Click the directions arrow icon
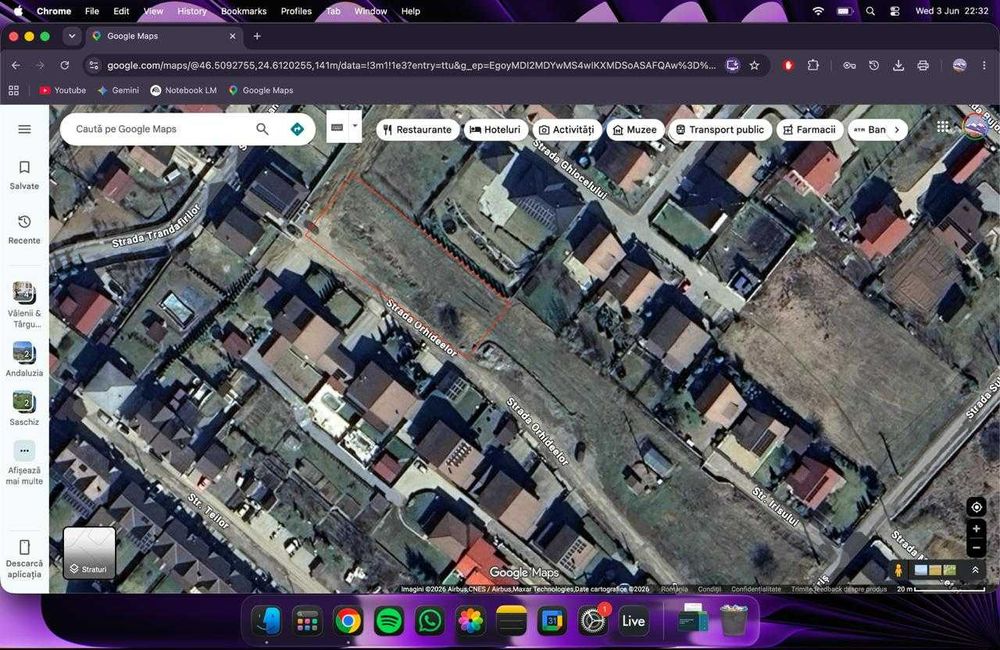The width and height of the screenshot is (1000, 650). 297,129
